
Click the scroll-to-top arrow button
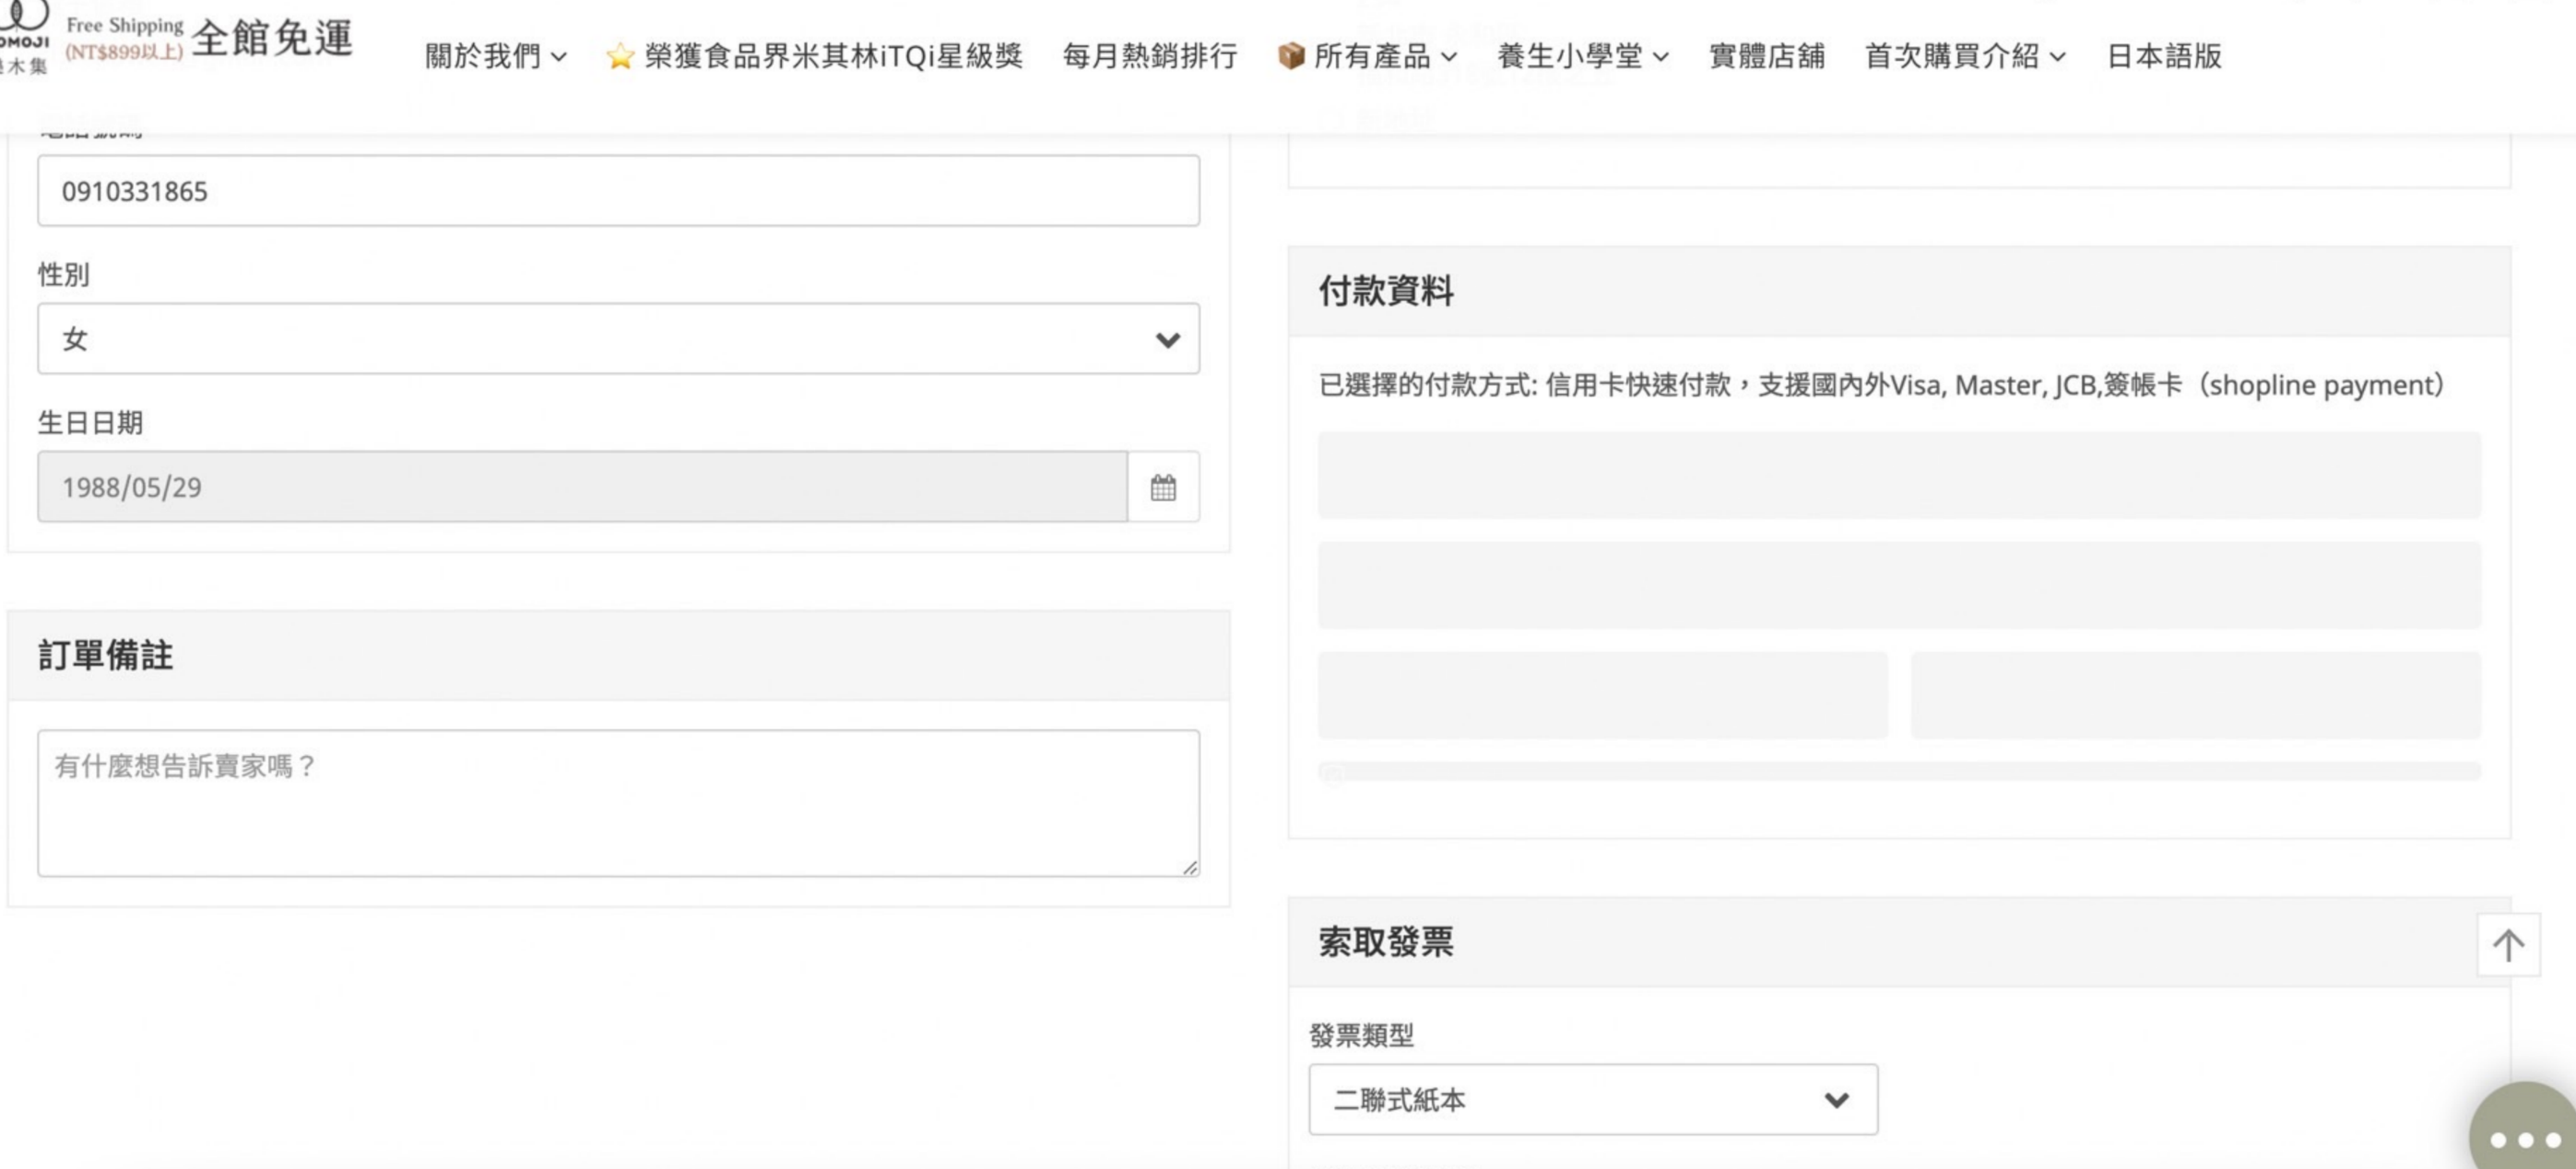(2507, 945)
